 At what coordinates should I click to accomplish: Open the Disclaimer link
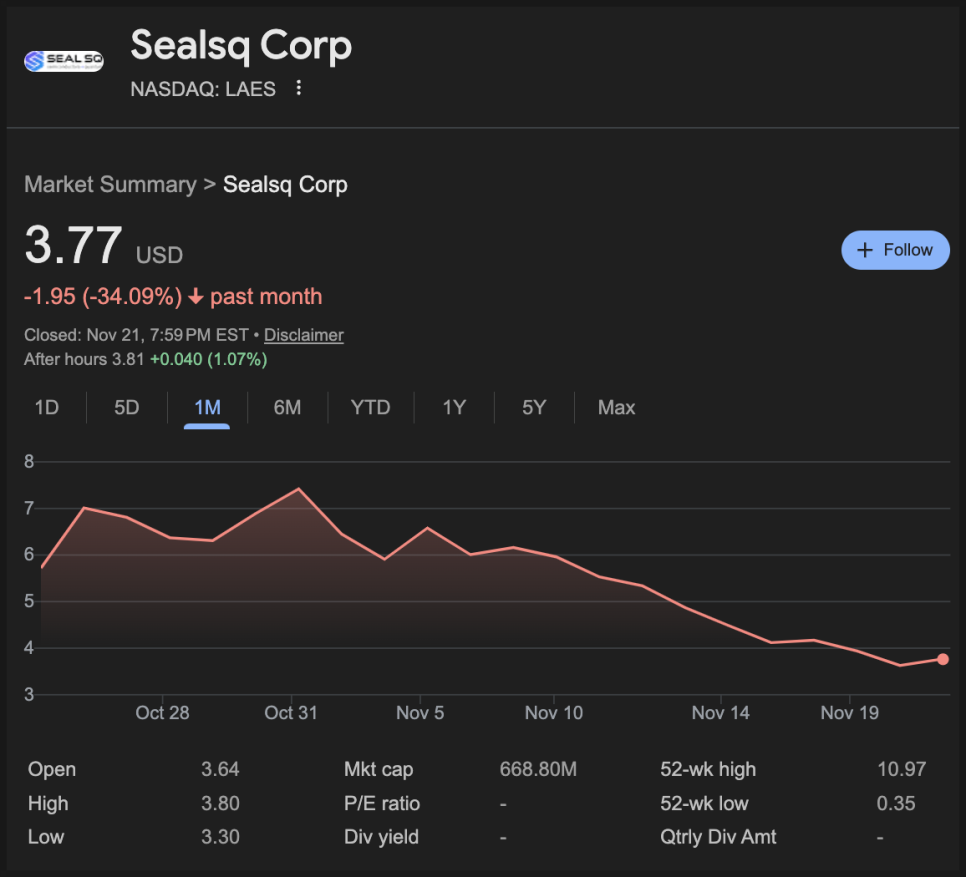[303, 335]
